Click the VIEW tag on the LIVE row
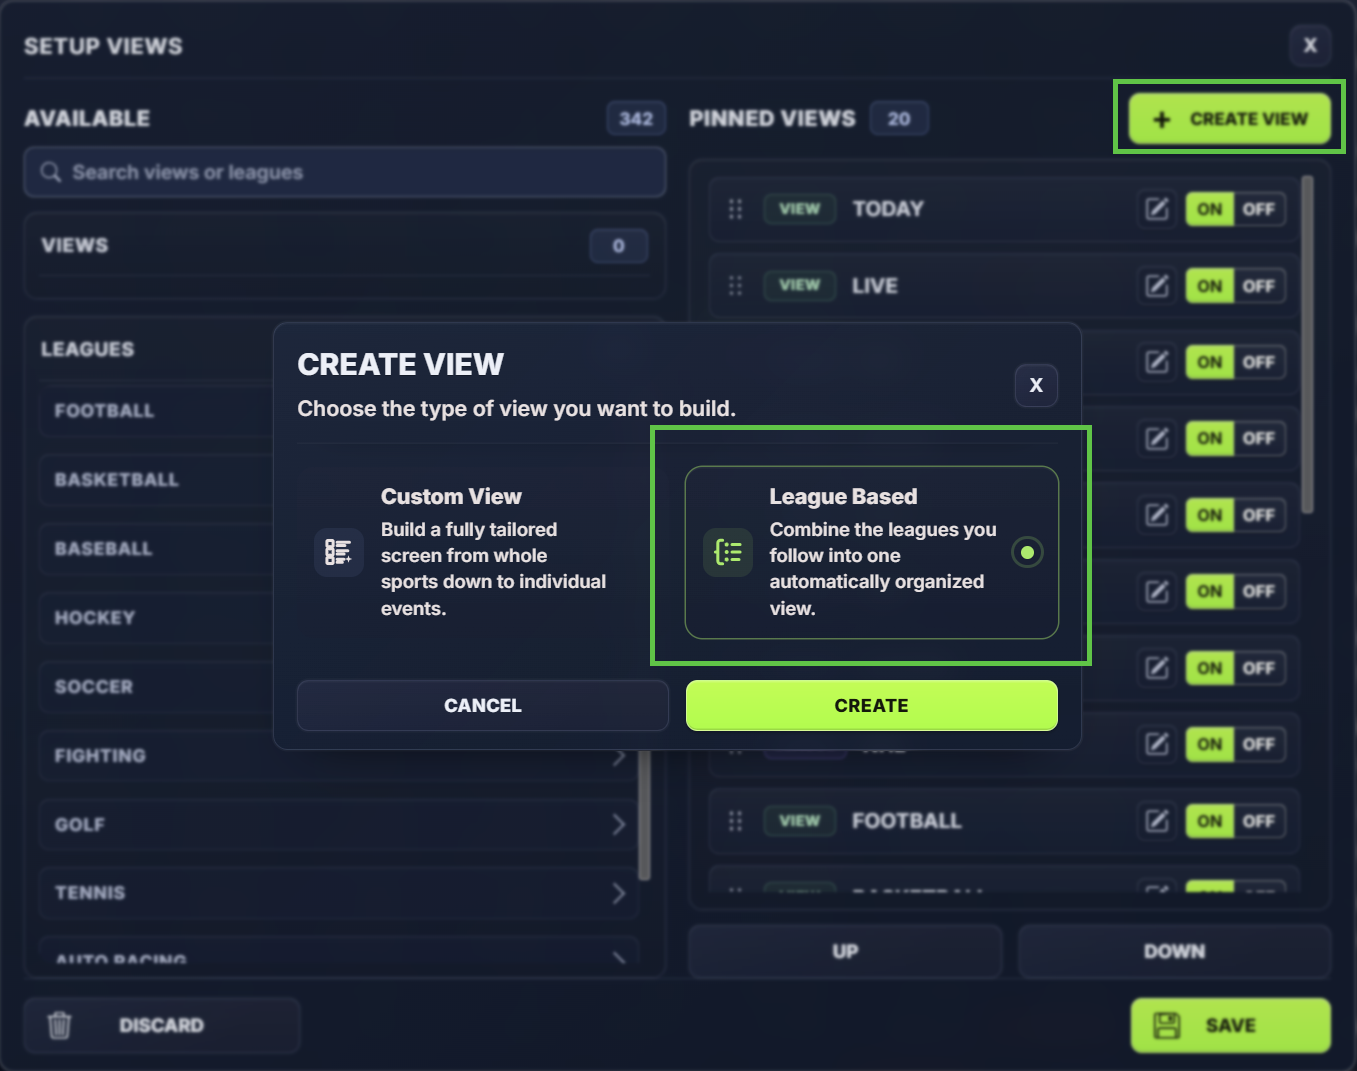 click(800, 286)
